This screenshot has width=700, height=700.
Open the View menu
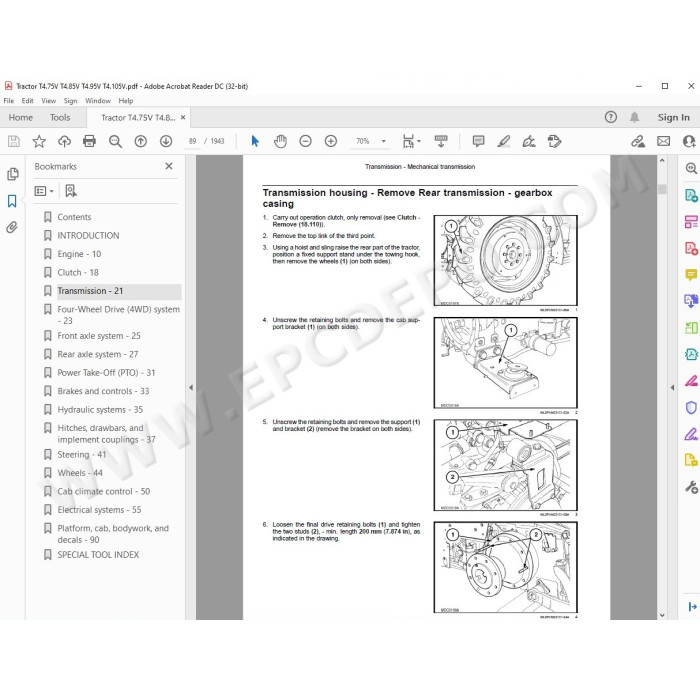[x=48, y=101]
